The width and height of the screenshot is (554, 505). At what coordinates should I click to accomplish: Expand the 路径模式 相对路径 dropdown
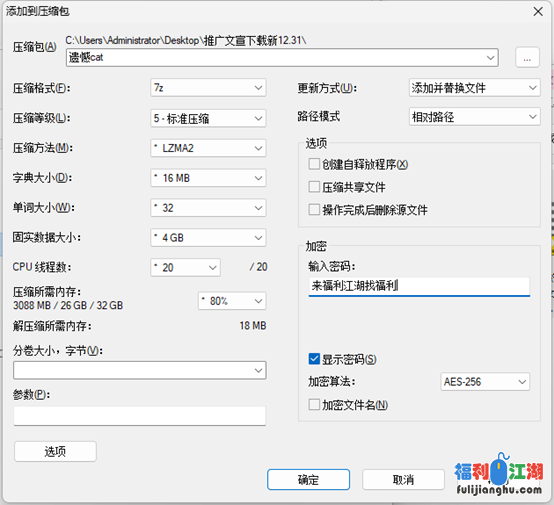tap(475, 117)
